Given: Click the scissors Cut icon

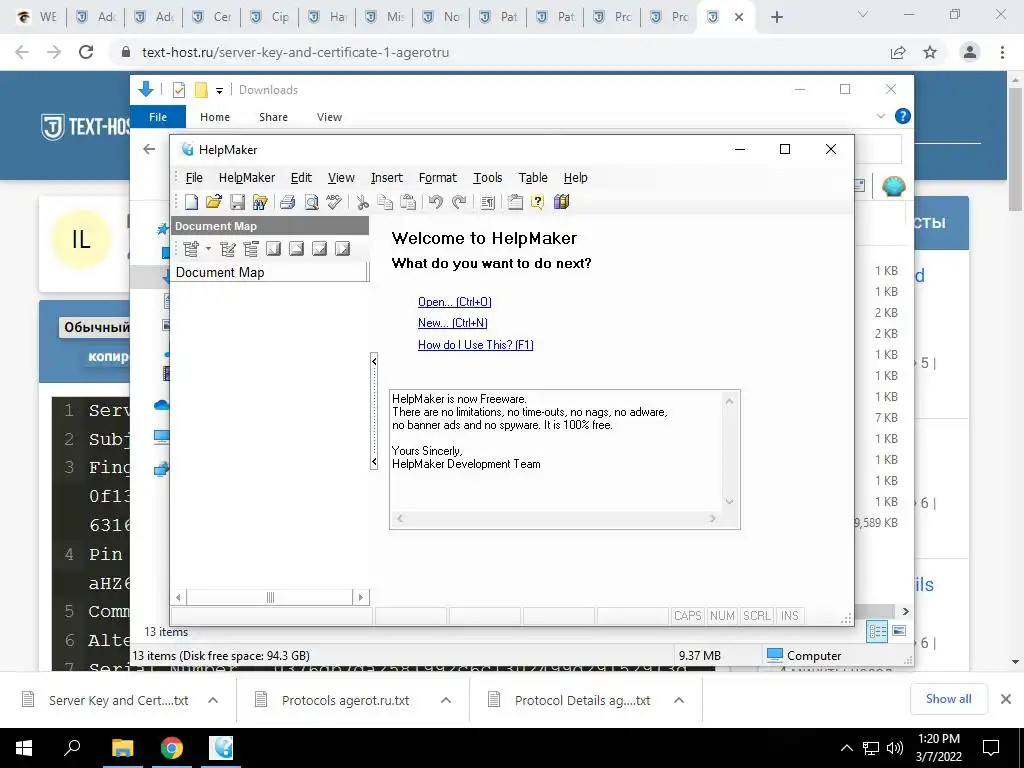Looking at the screenshot, I should coord(362,202).
